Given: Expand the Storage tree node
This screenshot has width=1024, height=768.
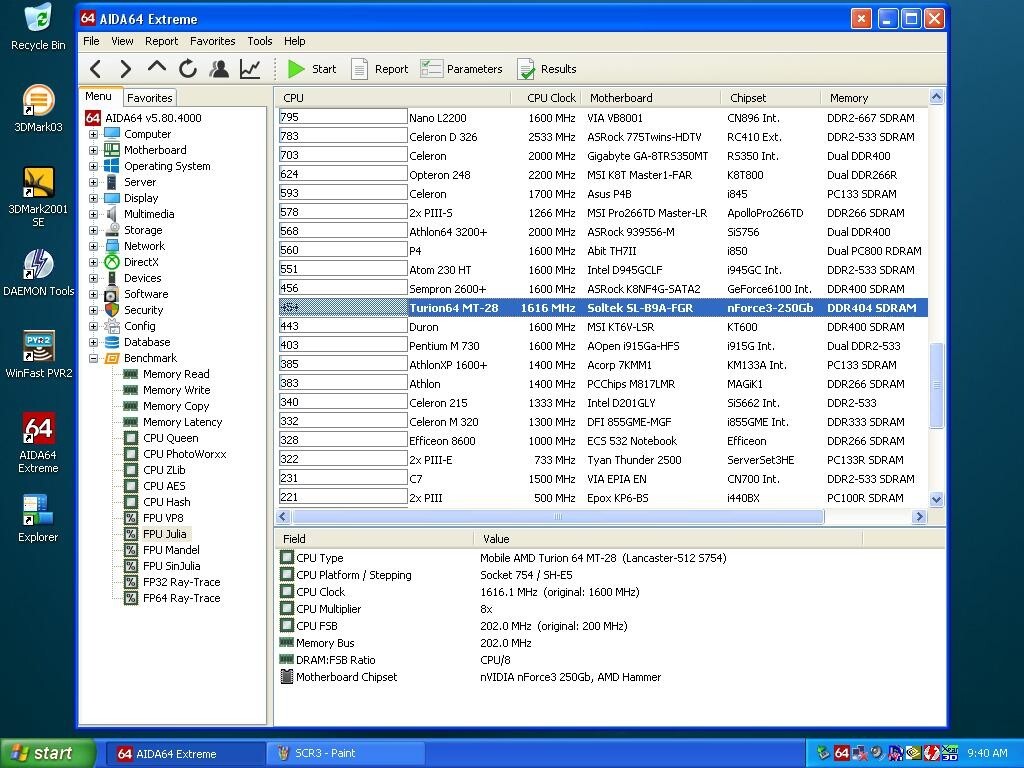Looking at the screenshot, I should [93, 230].
